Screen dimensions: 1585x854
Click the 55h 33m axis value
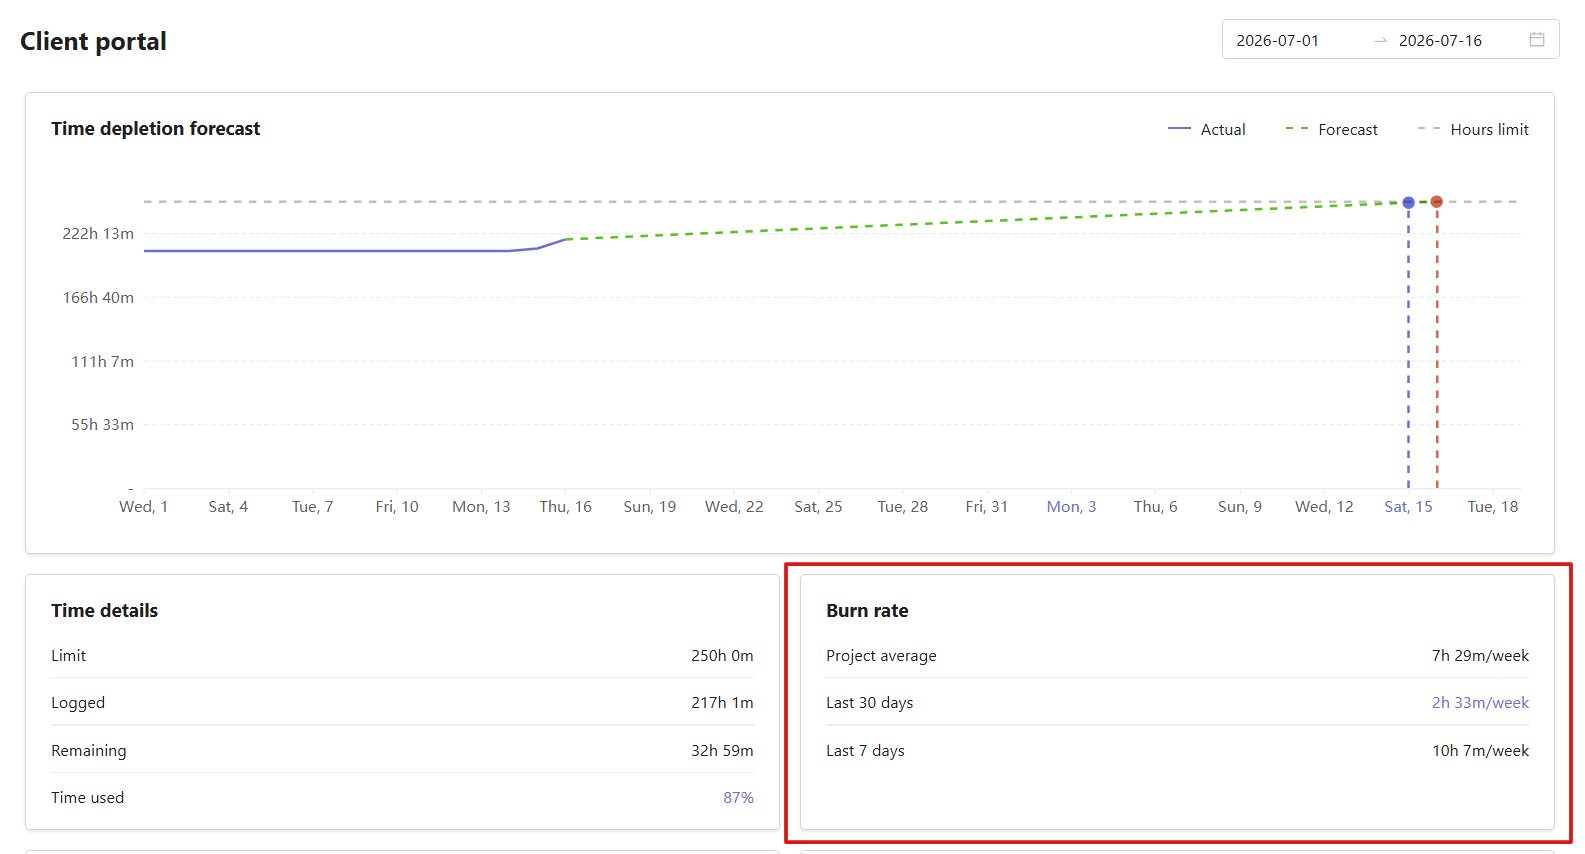click(102, 425)
